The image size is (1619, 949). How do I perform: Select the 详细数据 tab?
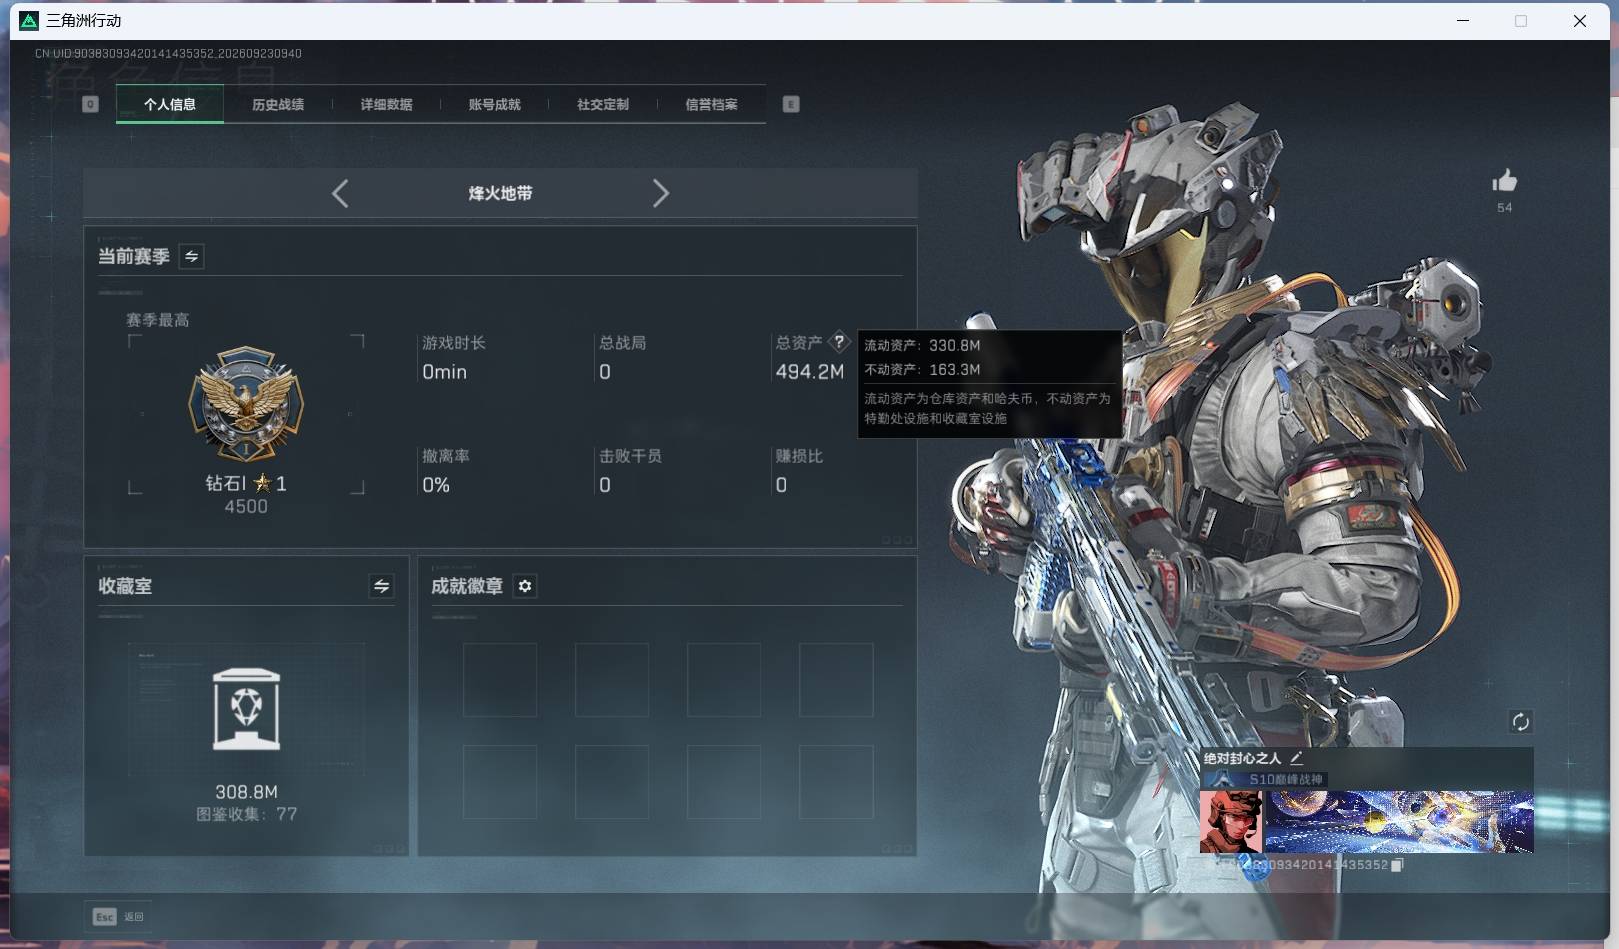coord(386,104)
